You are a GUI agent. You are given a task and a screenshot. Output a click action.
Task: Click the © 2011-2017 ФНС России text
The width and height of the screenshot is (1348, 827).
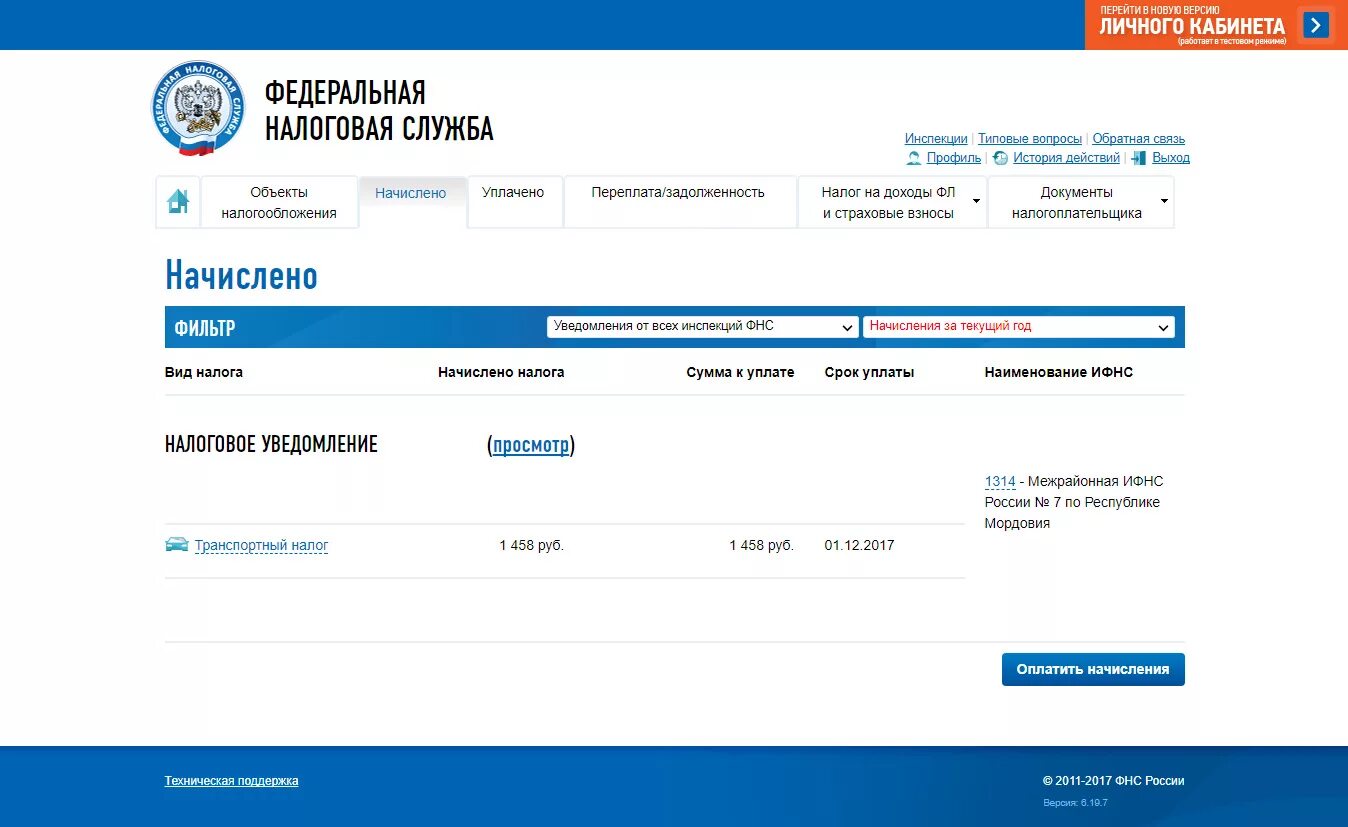(x=1113, y=781)
